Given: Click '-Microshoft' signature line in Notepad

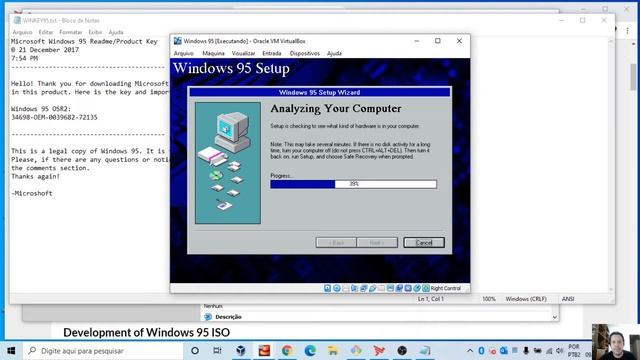Looking at the screenshot, I should click(x=32, y=193).
